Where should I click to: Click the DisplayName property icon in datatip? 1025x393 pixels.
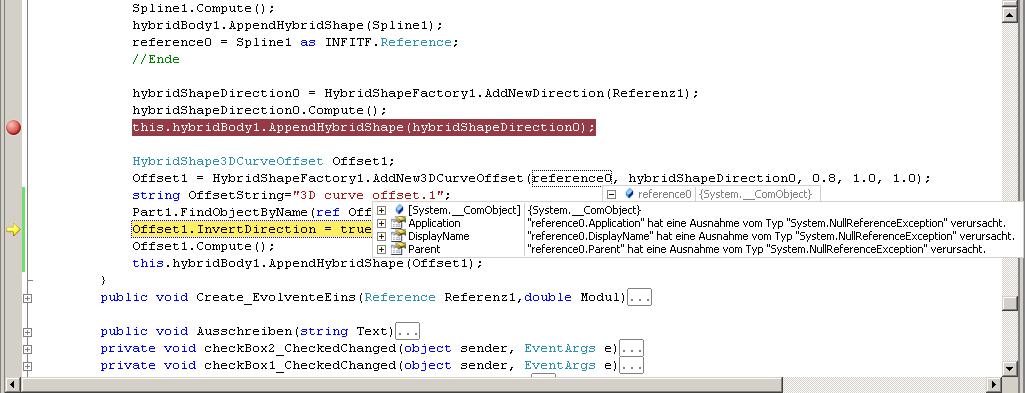(398, 236)
